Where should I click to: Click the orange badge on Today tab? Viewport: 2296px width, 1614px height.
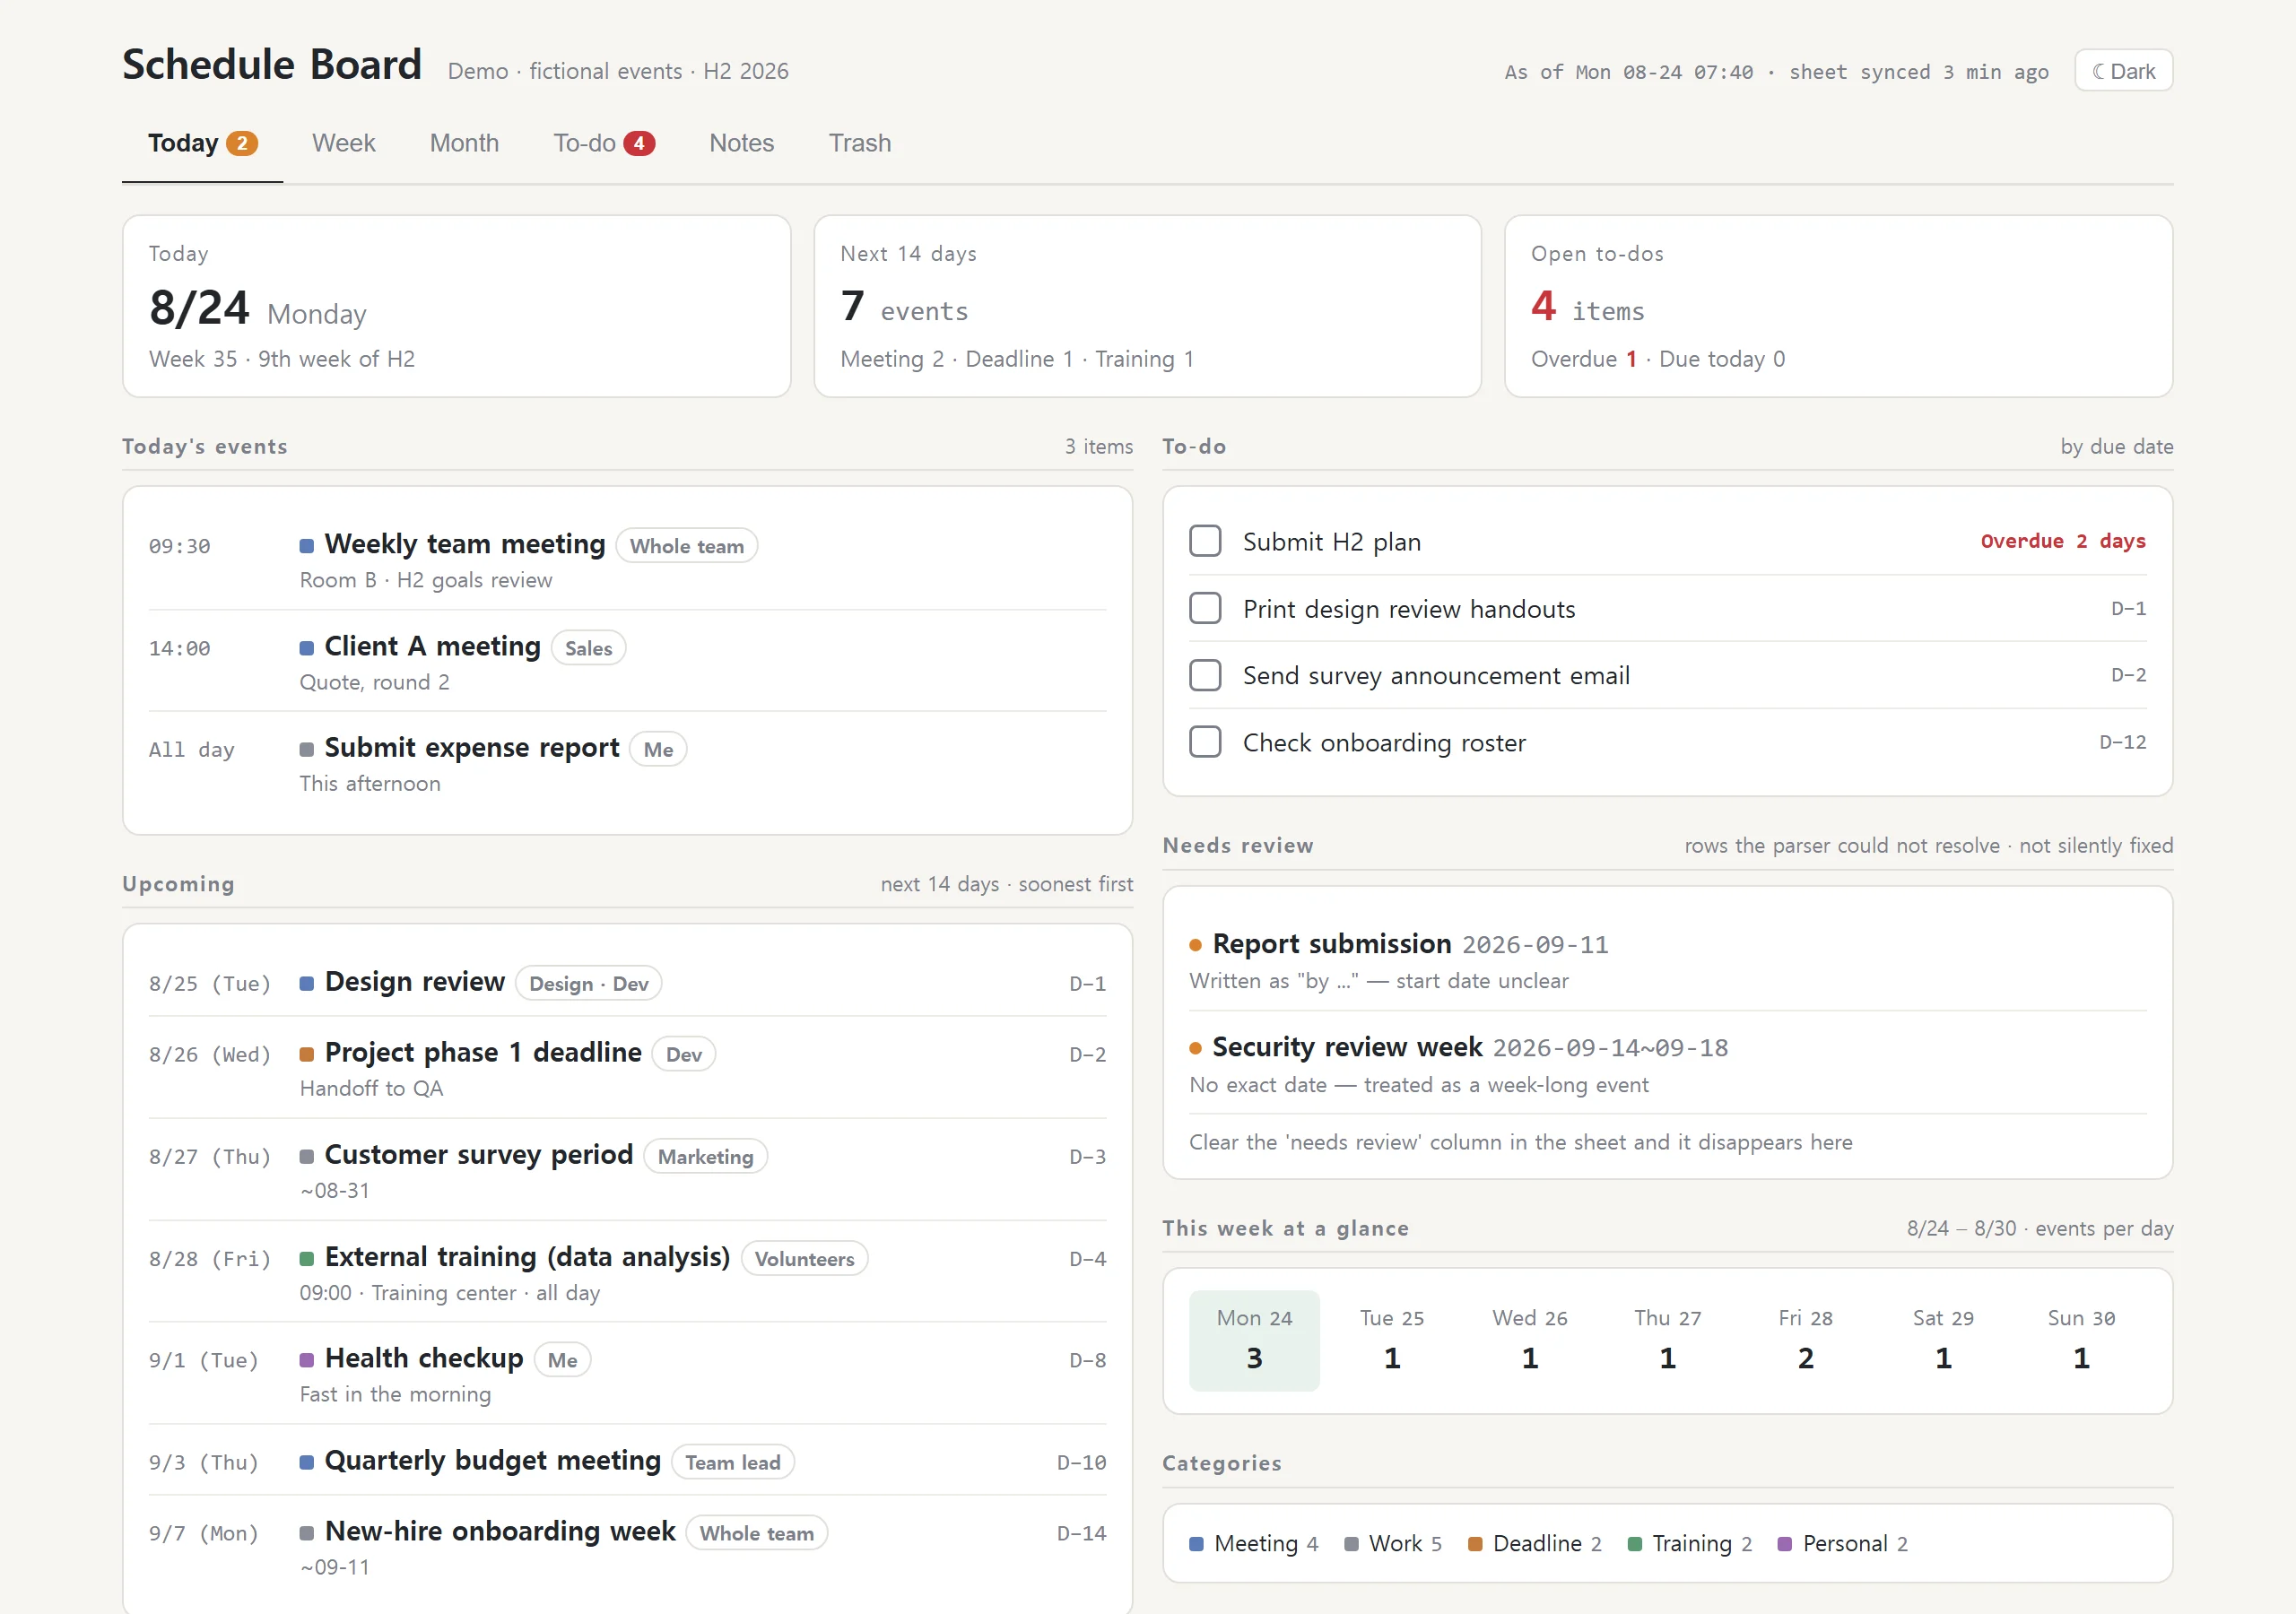coord(241,143)
